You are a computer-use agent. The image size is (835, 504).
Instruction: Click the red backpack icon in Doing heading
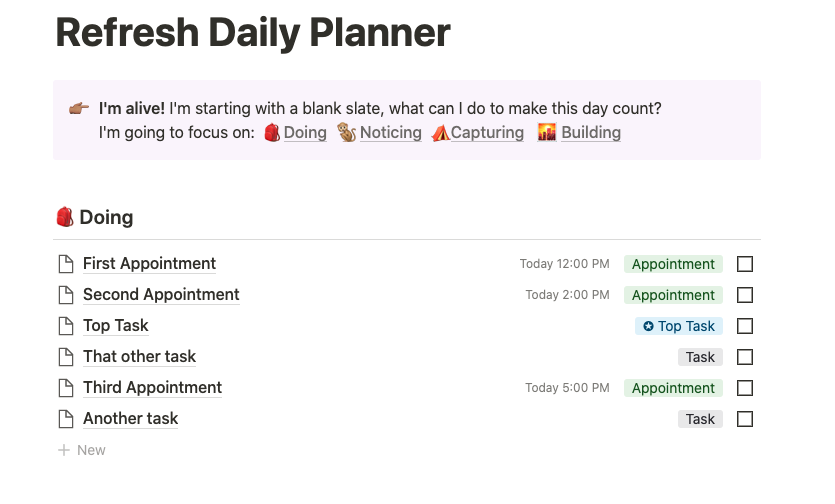click(x=65, y=217)
